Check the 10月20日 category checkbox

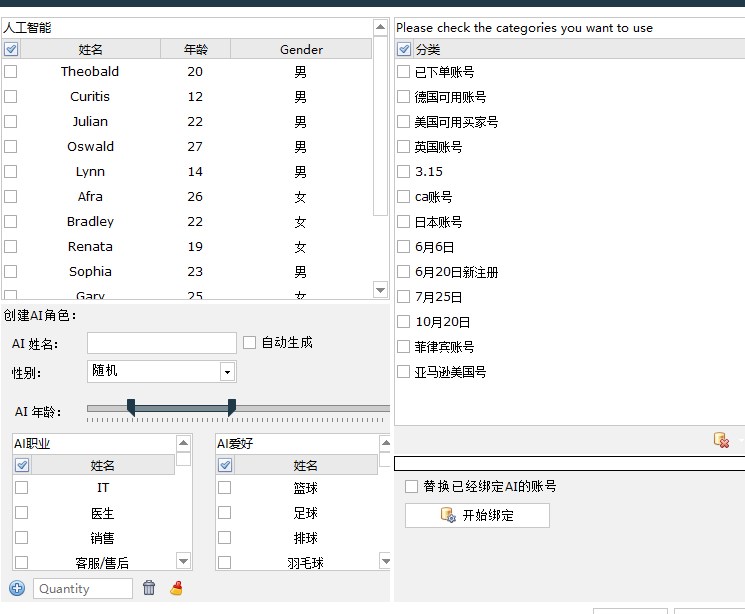[403, 322]
